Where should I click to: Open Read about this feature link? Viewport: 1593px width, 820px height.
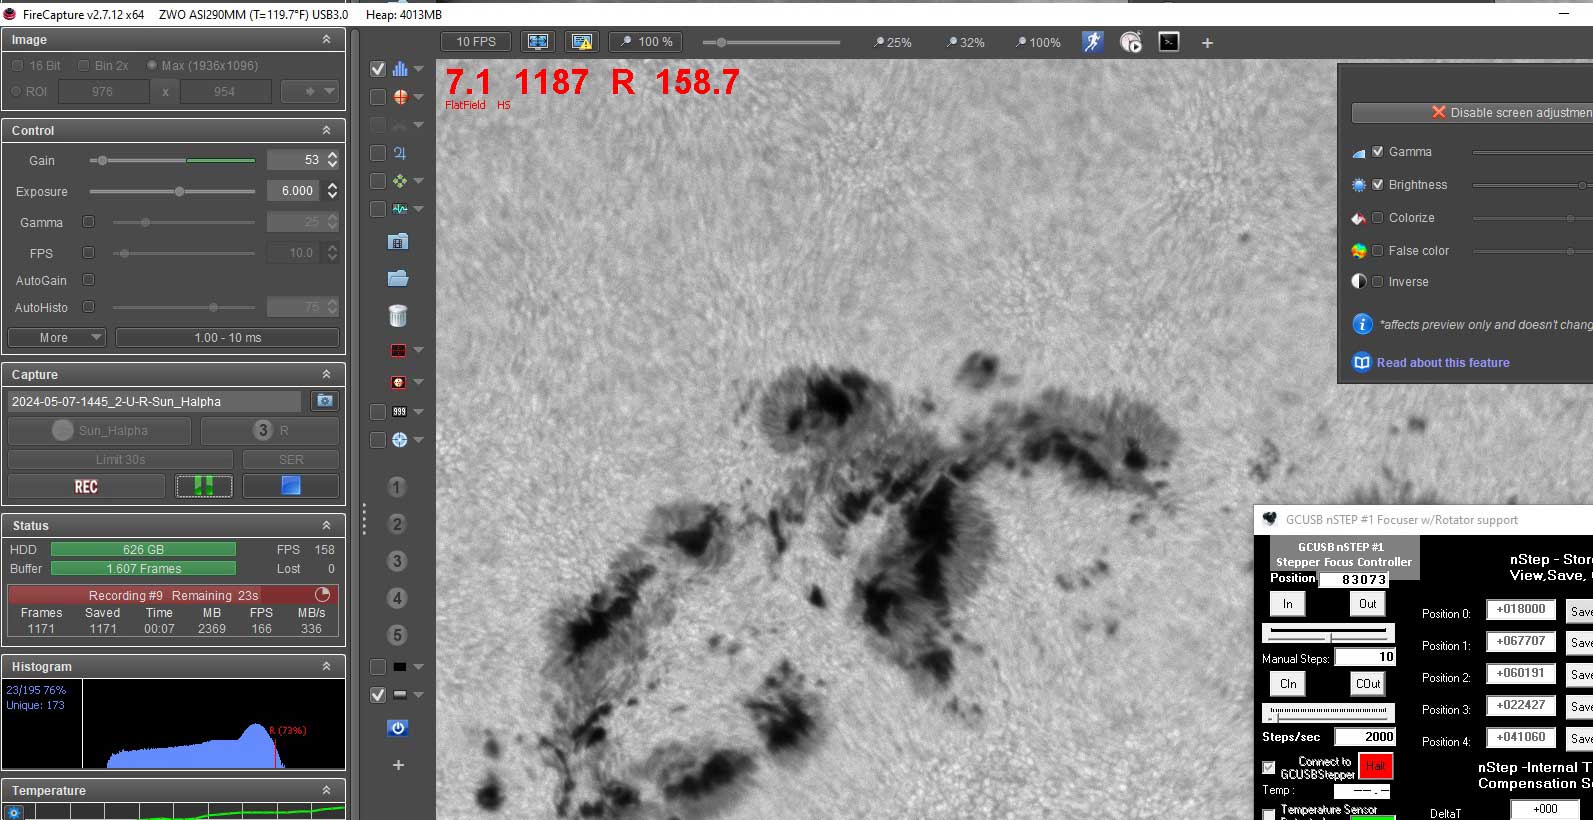click(1442, 362)
